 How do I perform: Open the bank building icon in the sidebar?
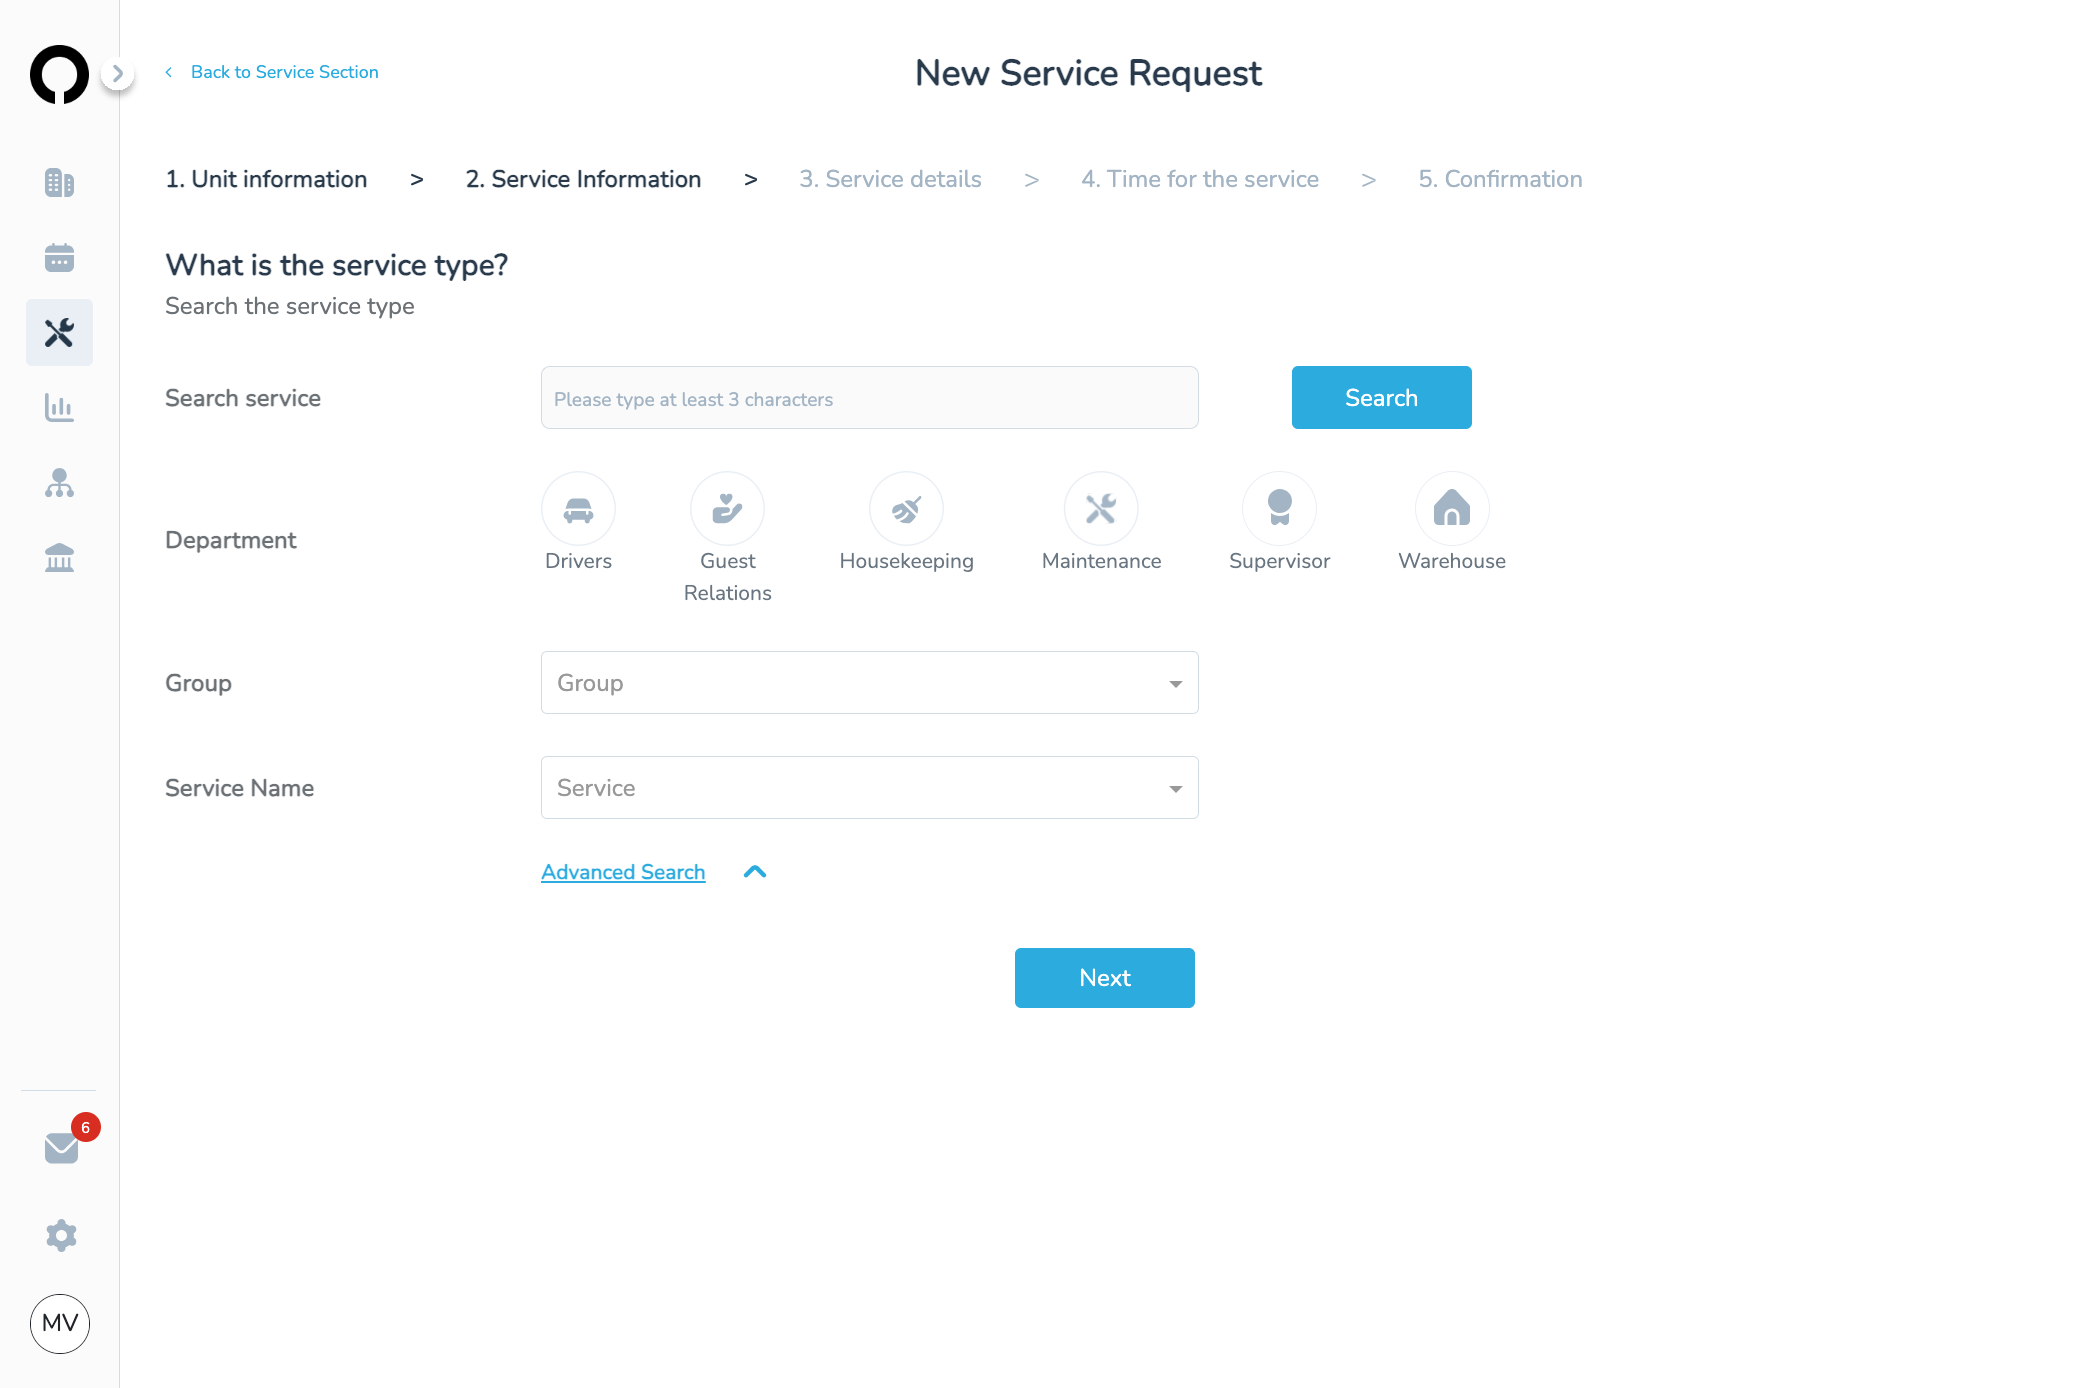click(59, 557)
